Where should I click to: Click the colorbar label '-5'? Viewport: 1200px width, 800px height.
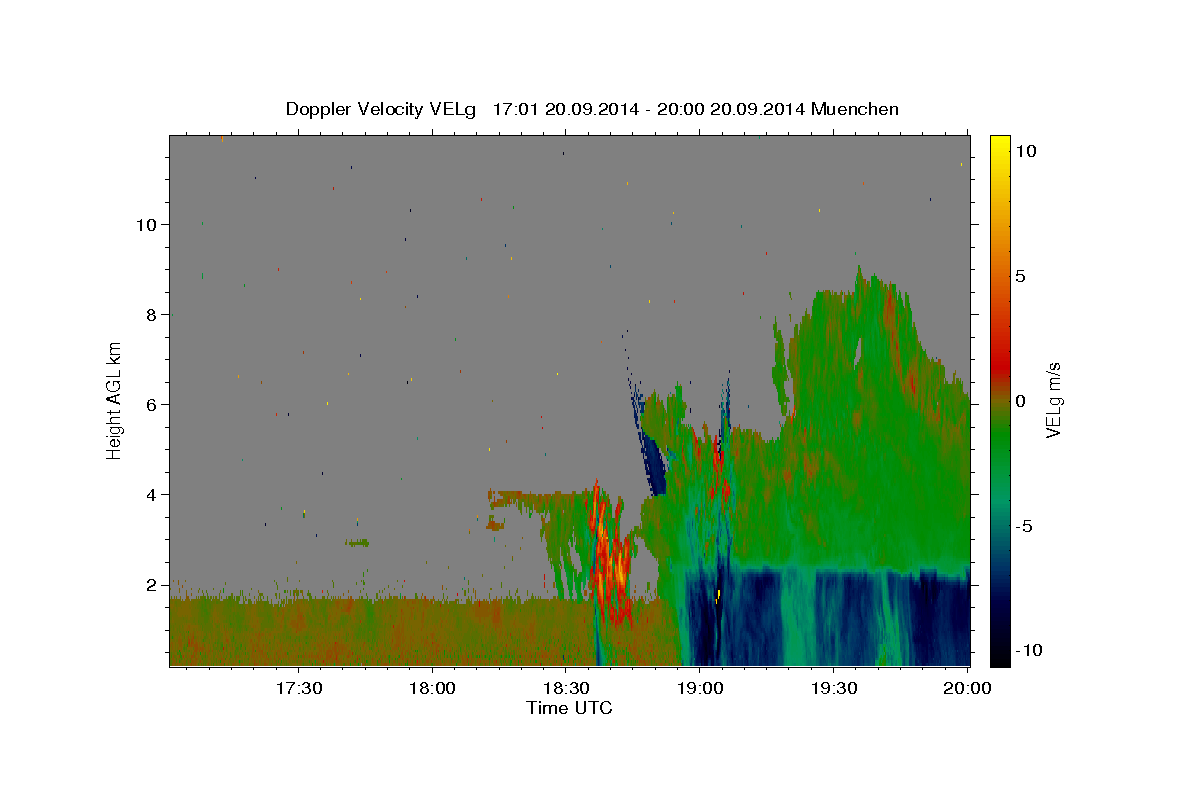tap(1025, 526)
